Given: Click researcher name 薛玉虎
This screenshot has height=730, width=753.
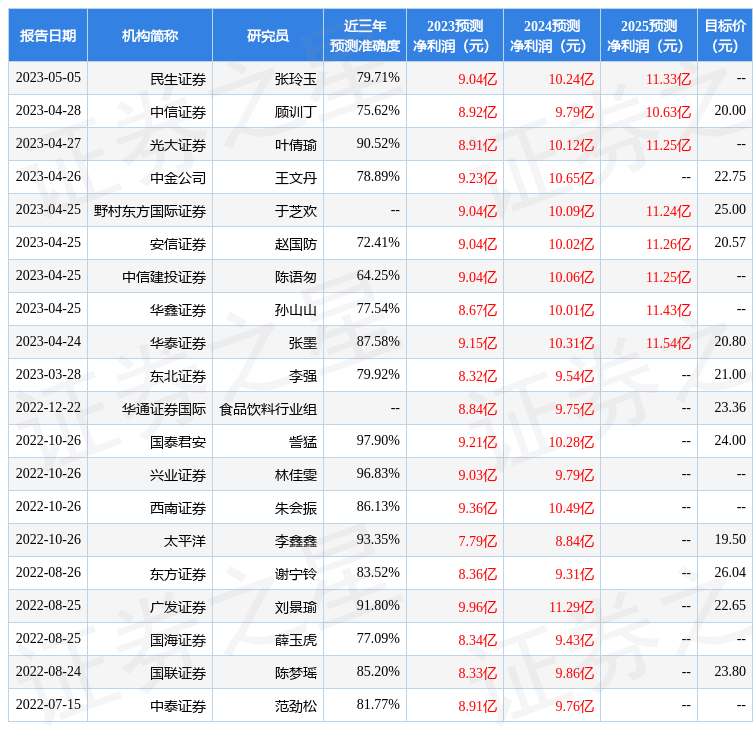Looking at the screenshot, I should point(296,640).
